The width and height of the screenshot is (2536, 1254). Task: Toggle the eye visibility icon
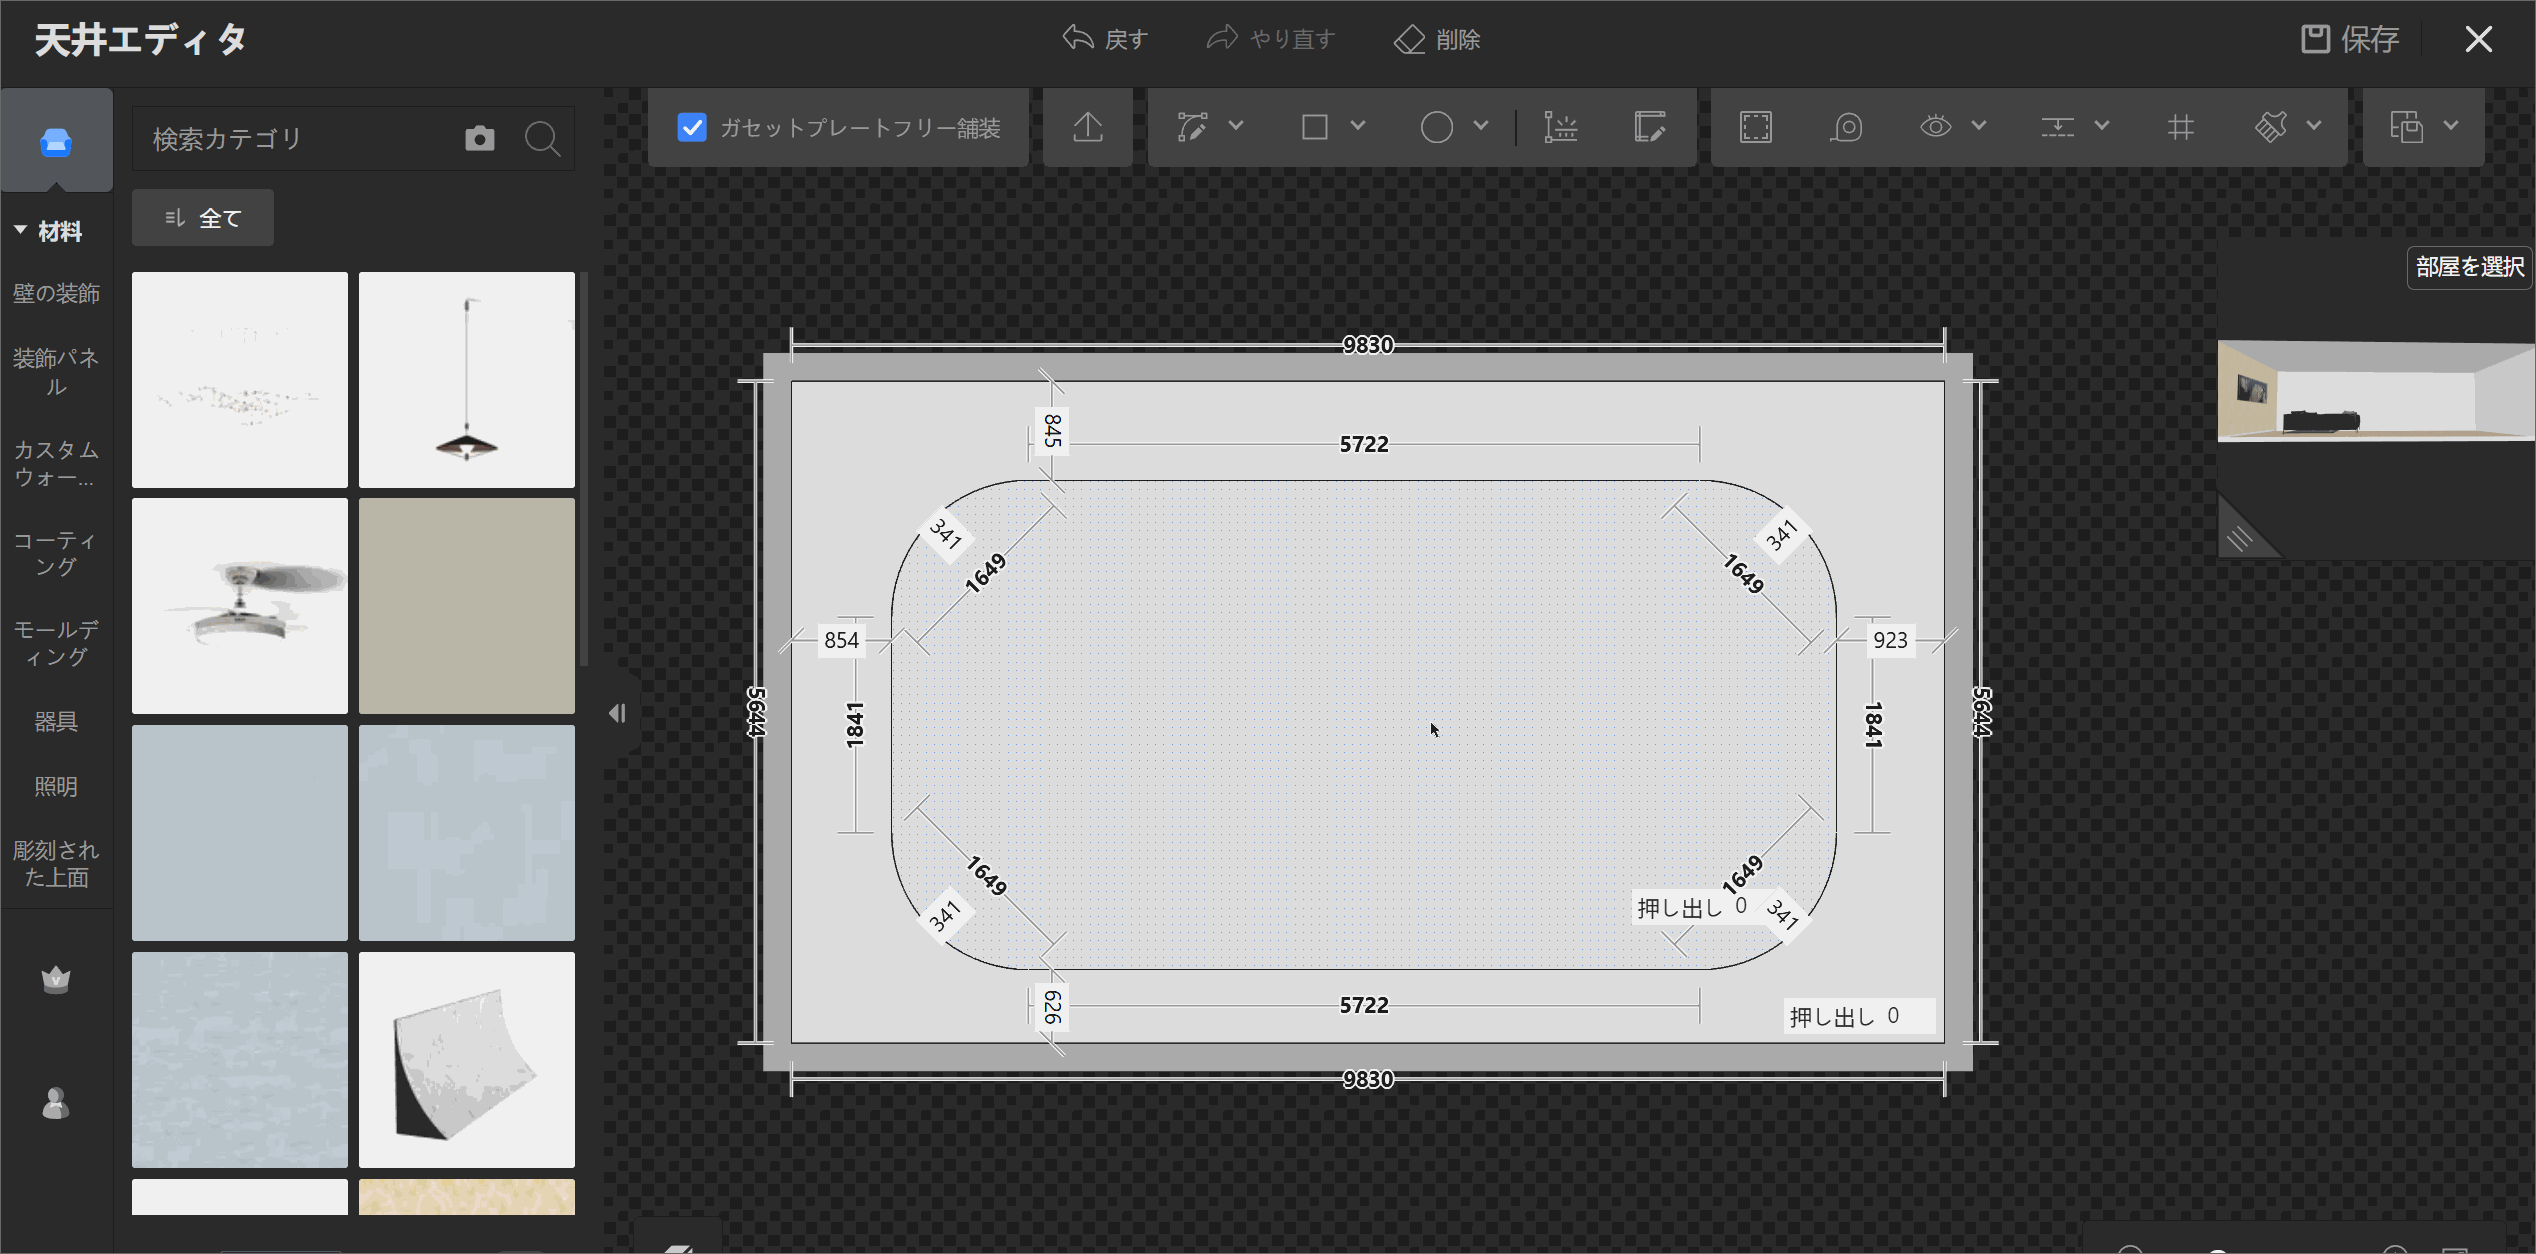[1936, 127]
